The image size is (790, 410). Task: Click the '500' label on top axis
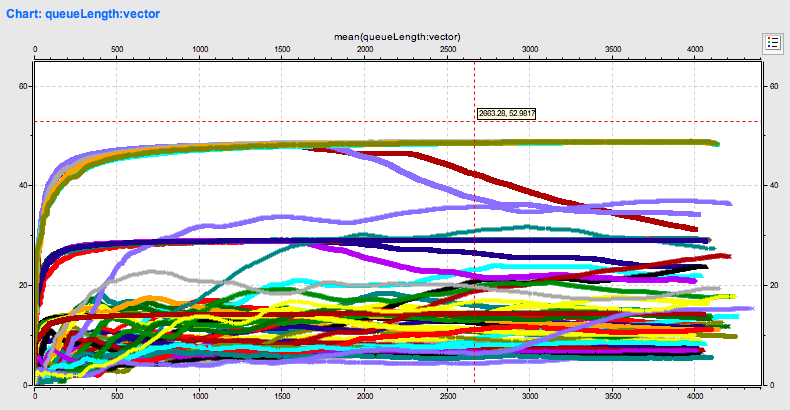[x=117, y=49]
